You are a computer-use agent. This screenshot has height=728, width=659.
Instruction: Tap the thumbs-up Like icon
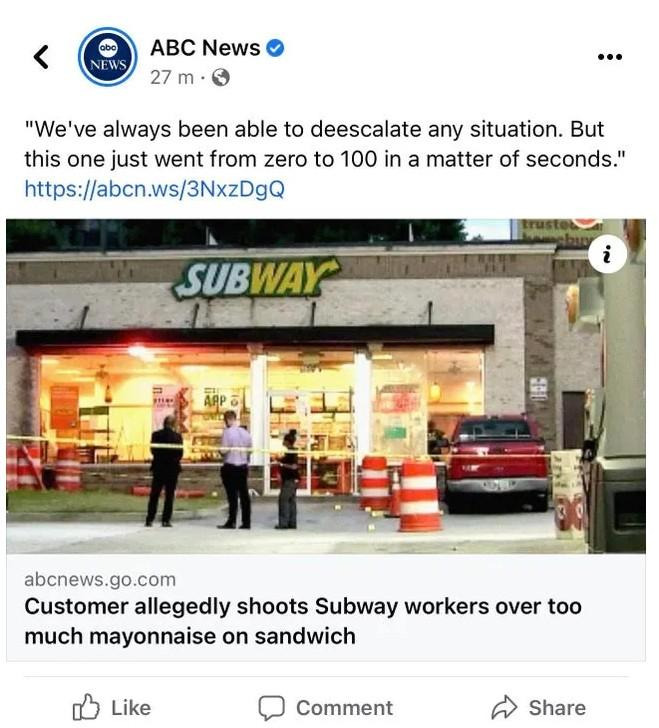click(x=86, y=707)
